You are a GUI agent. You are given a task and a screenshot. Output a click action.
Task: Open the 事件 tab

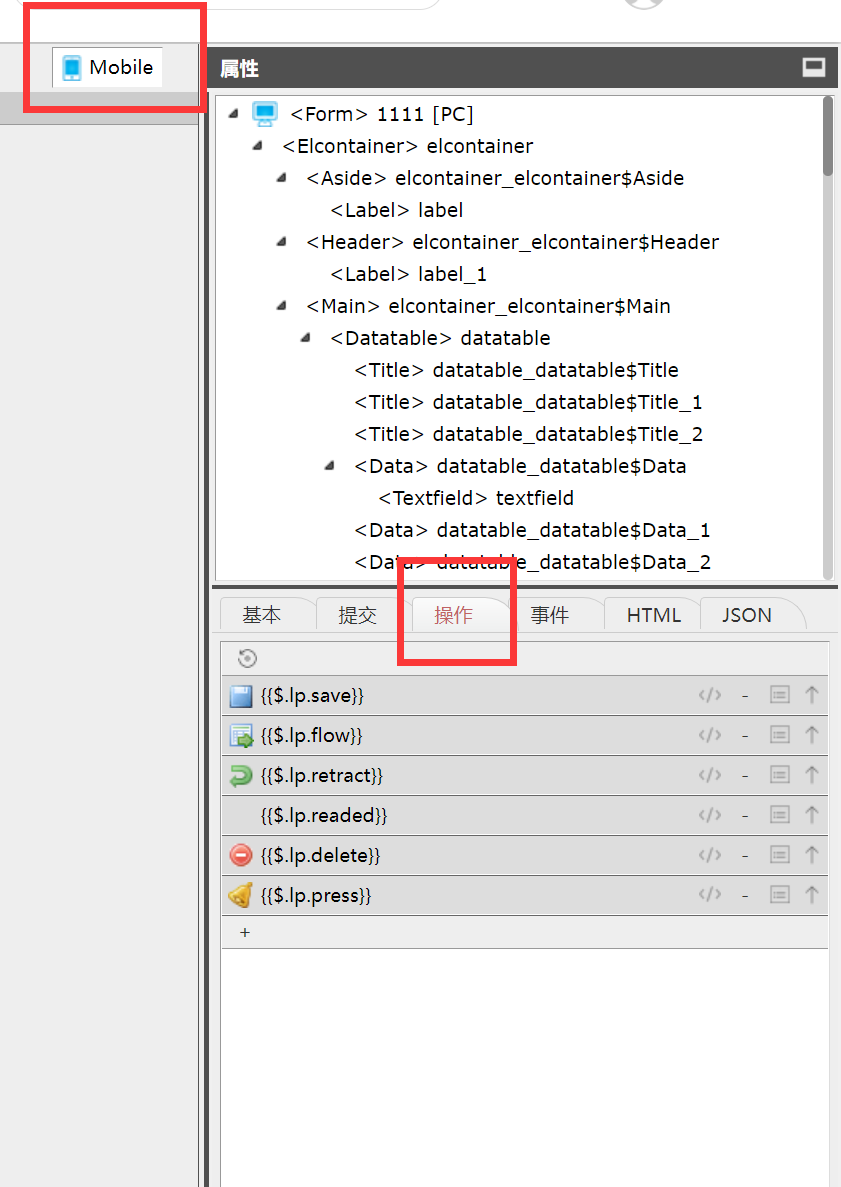550,615
